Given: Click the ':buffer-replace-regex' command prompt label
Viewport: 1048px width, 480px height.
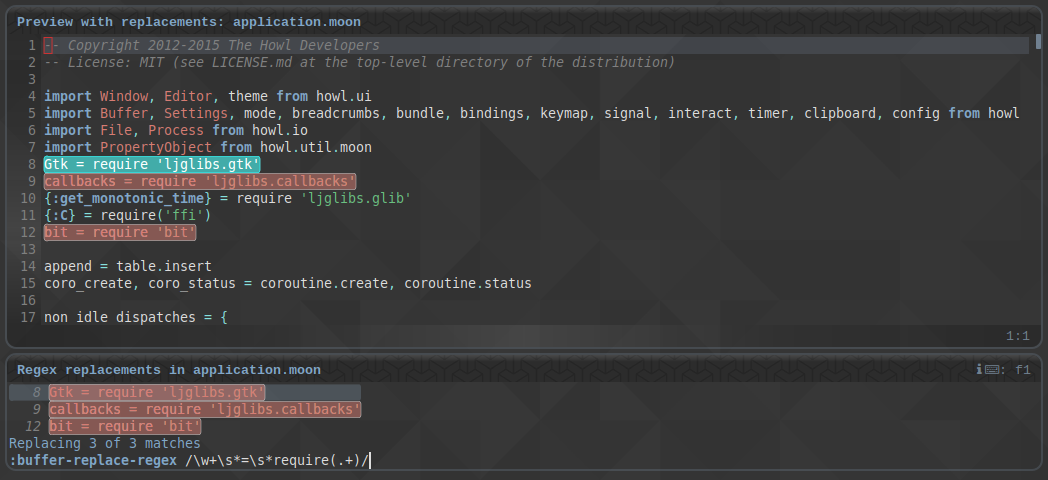Looking at the screenshot, I should (93, 461).
